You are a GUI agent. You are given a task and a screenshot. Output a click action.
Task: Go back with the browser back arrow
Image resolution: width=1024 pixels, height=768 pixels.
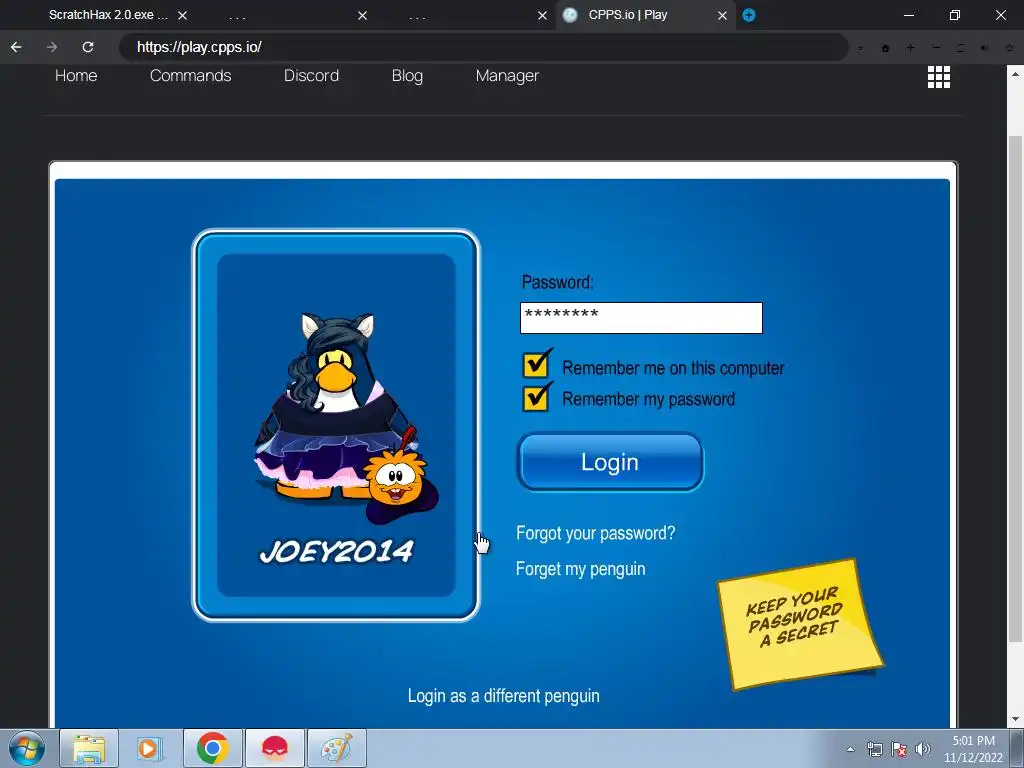16,47
